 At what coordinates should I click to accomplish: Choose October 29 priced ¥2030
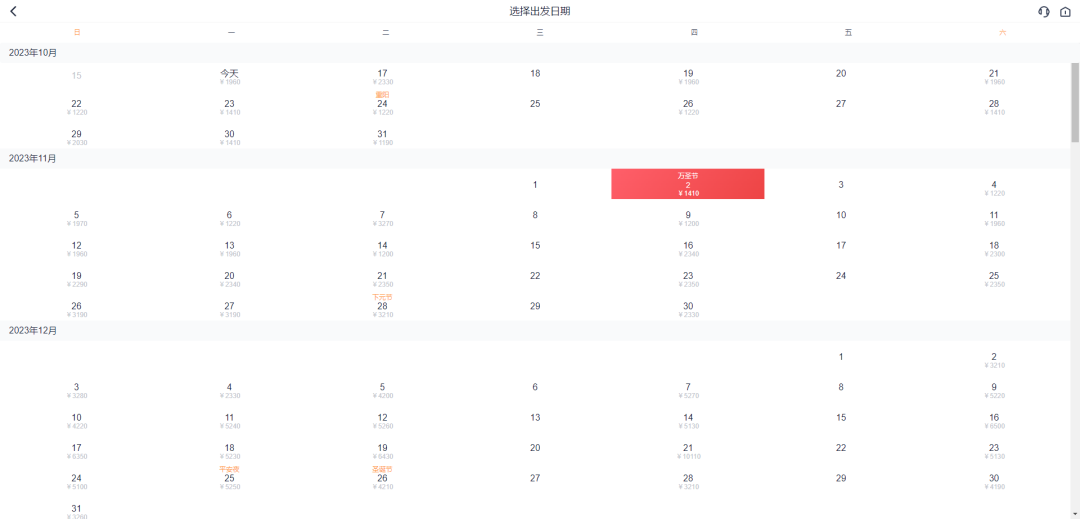point(76,137)
